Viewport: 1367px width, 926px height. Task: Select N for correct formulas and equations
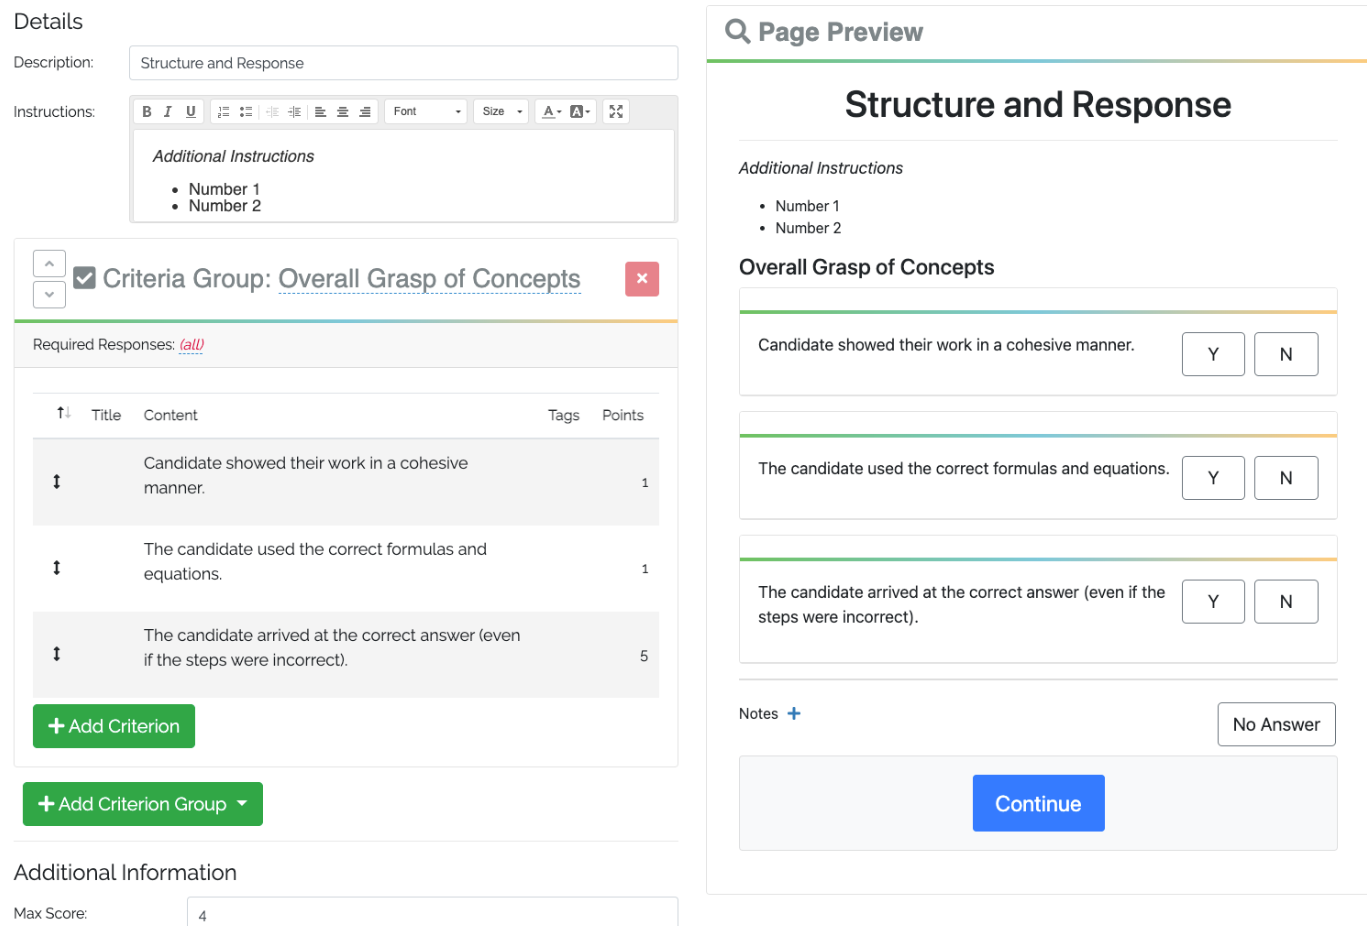point(1286,478)
